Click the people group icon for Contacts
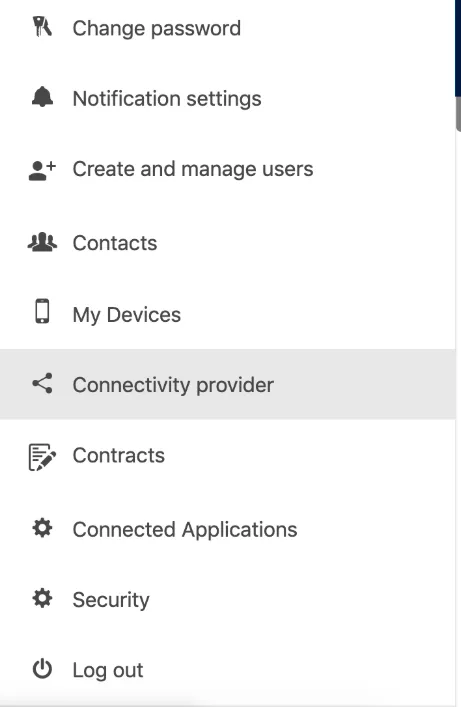 pyautogui.click(x=42, y=242)
